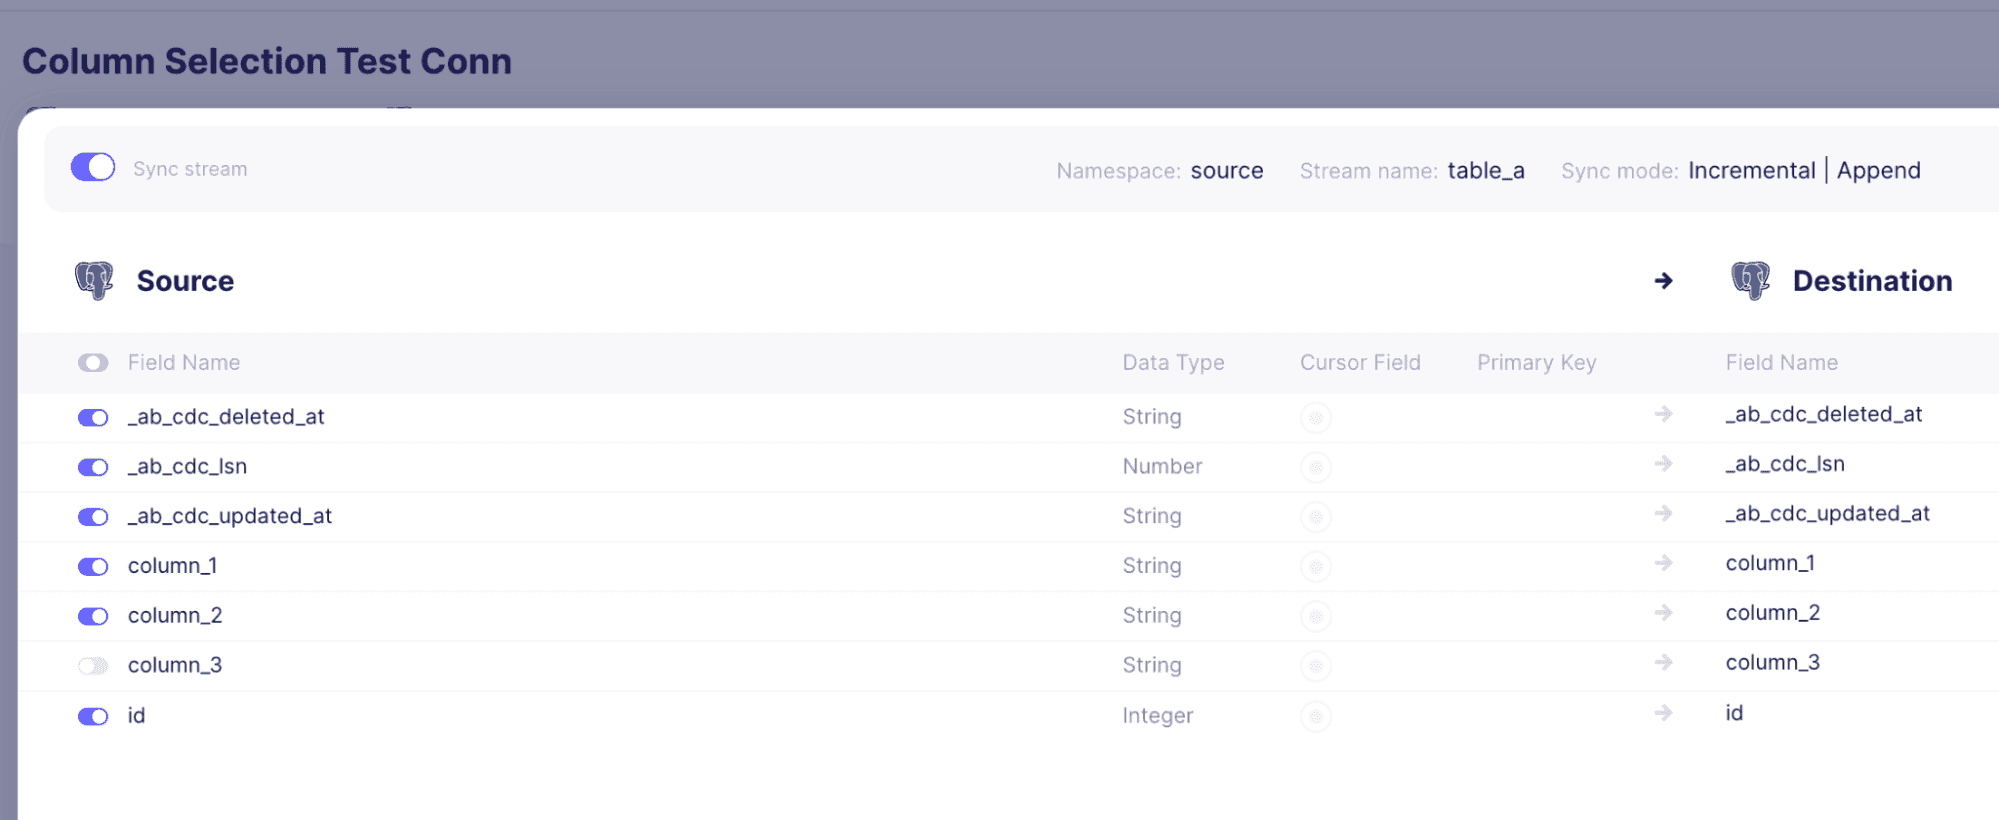
Task: Click the Sync stream label
Action: pyautogui.click(x=190, y=169)
